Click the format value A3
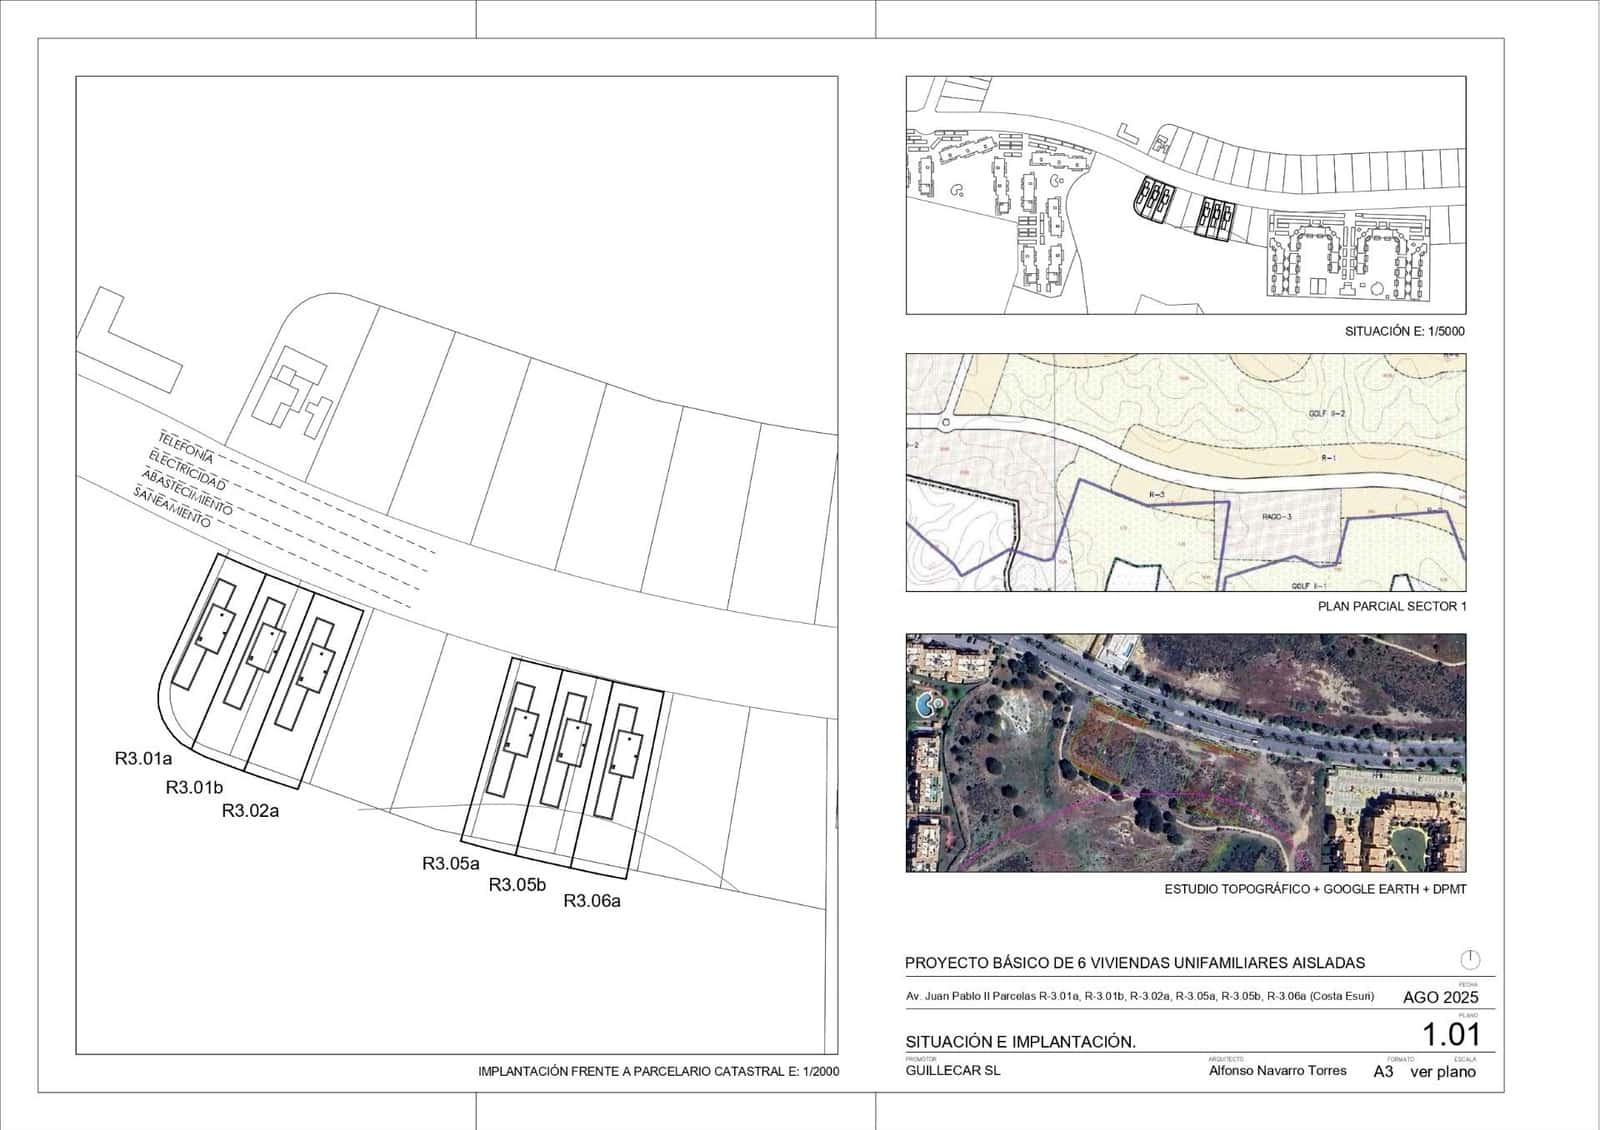This screenshot has width=1600, height=1130. point(1383,1071)
